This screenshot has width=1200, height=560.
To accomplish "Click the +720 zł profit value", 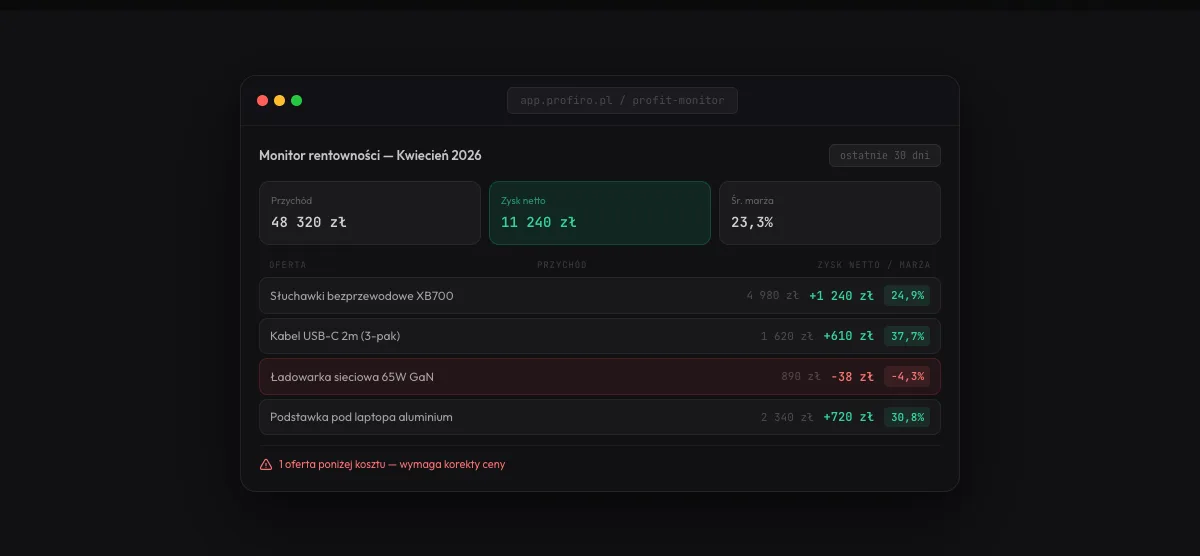I will pos(848,417).
